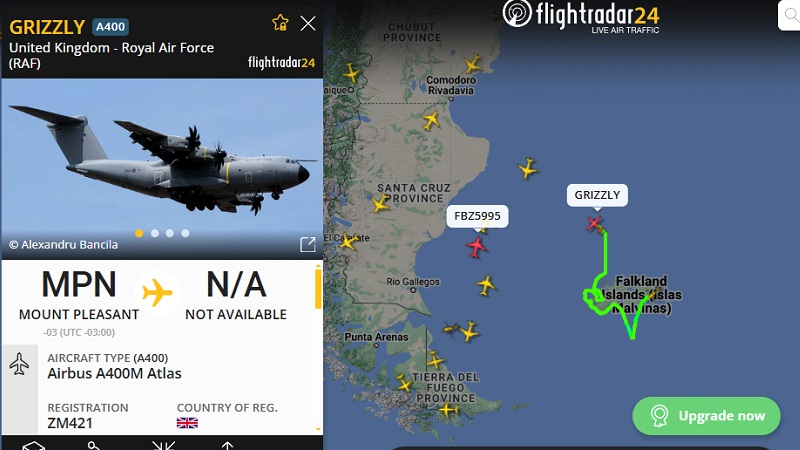The width and height of the screenshot is (800, 450).
Task: Click the flight panel scrollbar thumb
Action: pyautogui.click(x=318, y=289)
